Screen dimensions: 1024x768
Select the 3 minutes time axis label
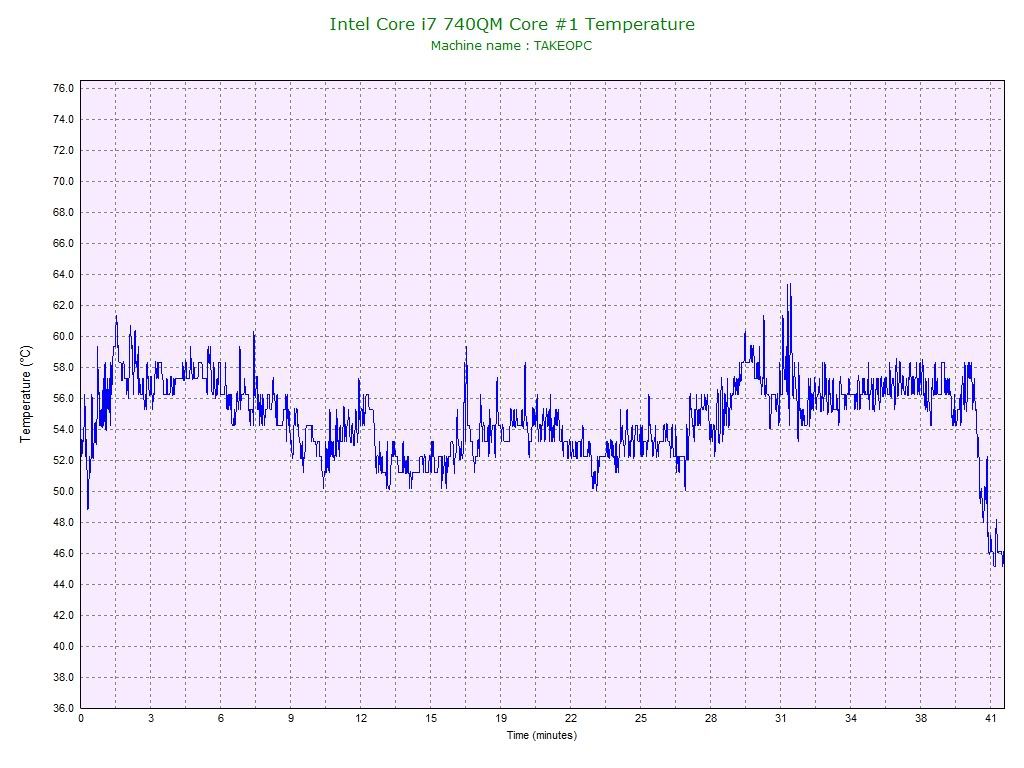pos(151,718)
